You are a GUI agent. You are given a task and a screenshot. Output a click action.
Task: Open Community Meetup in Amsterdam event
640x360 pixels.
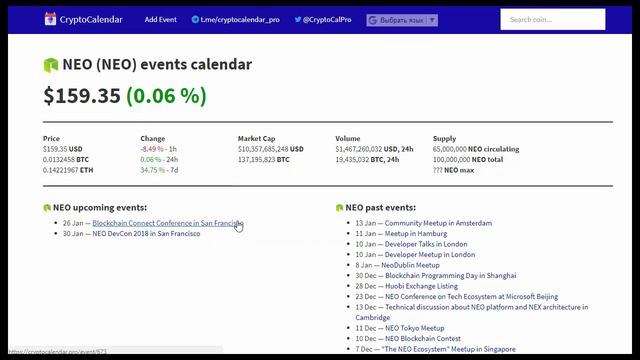coord(438,223)
